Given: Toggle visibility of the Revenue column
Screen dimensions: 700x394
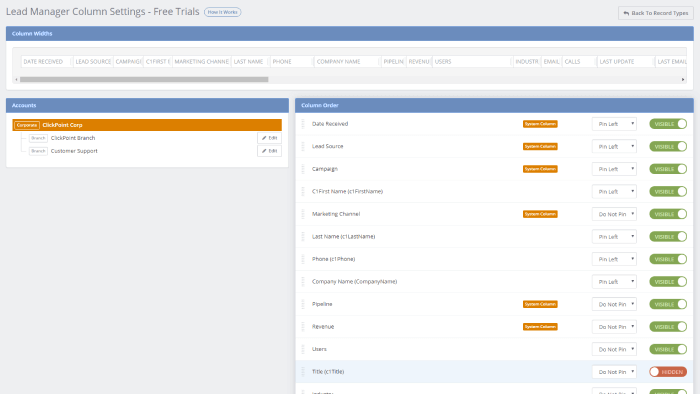Looking at the screenshot, I should 668,327.
